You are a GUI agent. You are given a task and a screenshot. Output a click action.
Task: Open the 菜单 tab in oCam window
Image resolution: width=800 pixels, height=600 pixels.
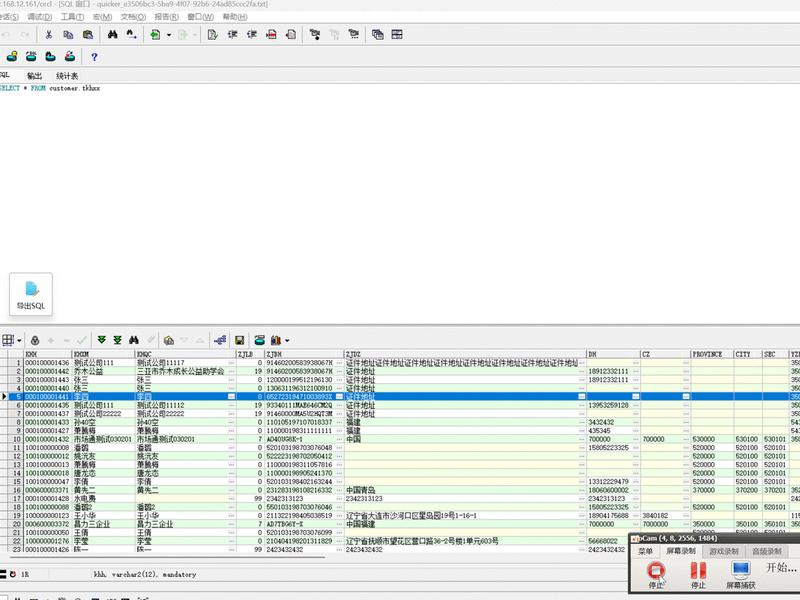tap(645, 552)
